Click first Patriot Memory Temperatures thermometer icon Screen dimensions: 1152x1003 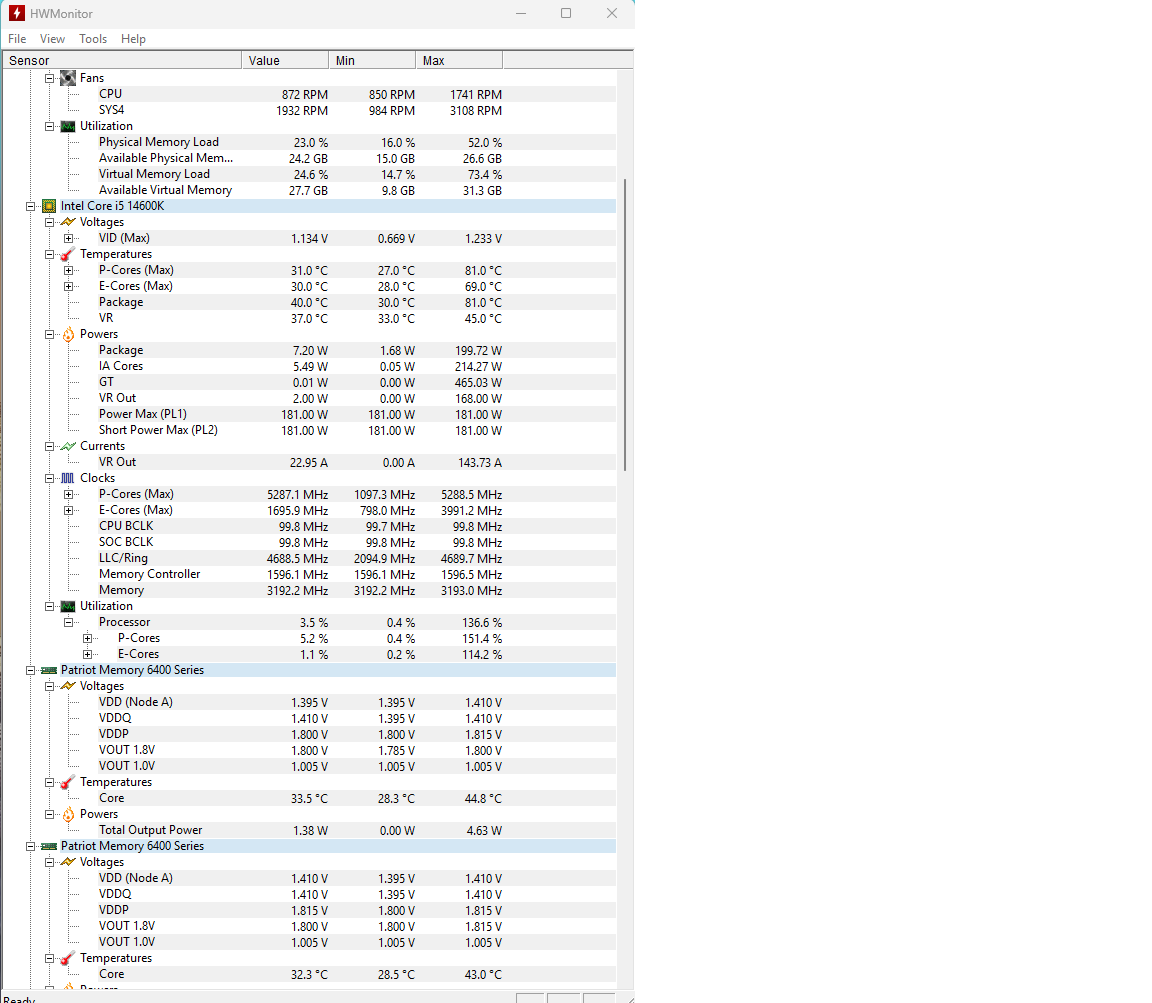pyautogui.click(x=68, y=783)
